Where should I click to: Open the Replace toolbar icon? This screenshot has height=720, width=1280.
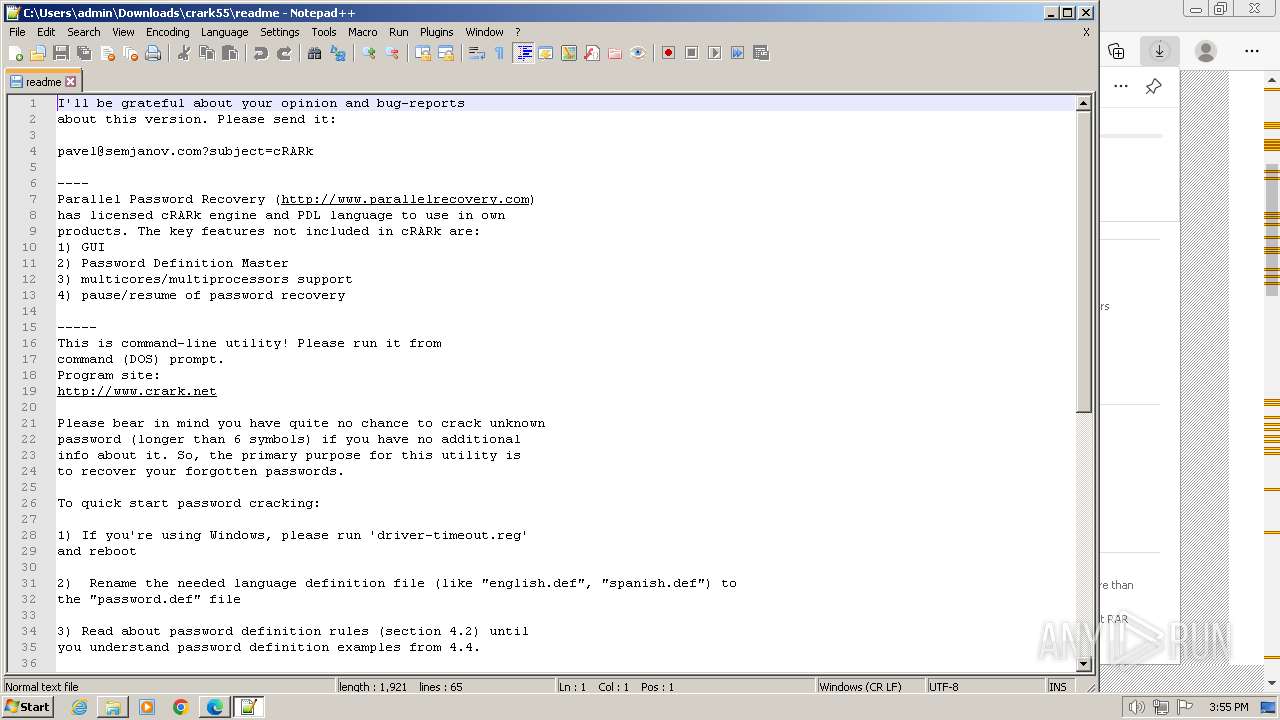point(338,53)
